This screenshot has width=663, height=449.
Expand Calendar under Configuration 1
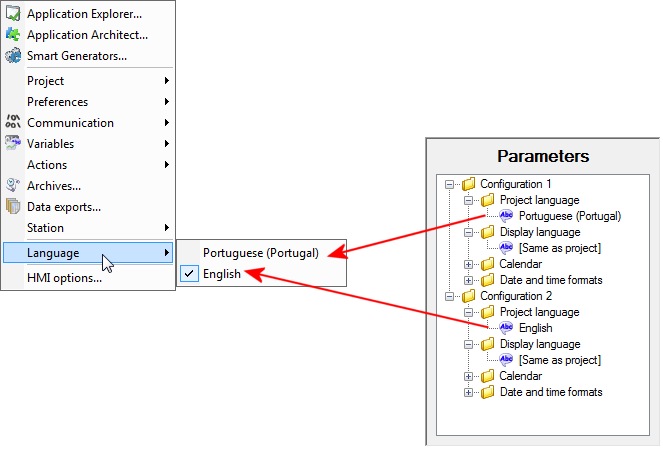(x=468, y=265)
